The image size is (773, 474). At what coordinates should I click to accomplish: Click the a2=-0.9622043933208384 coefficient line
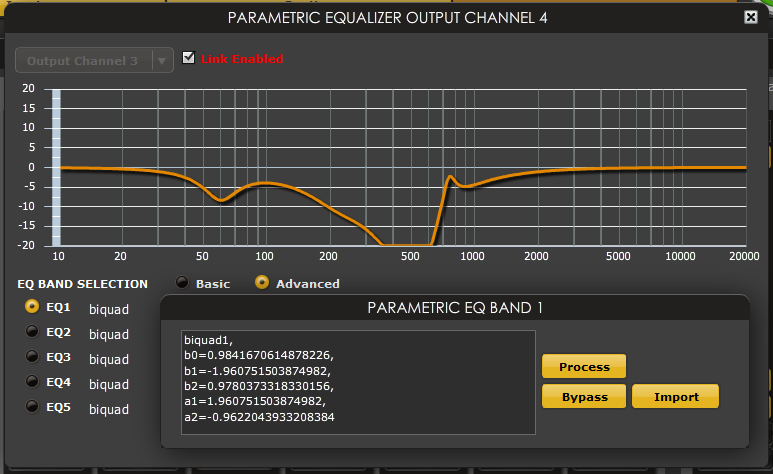coord(259,417)
